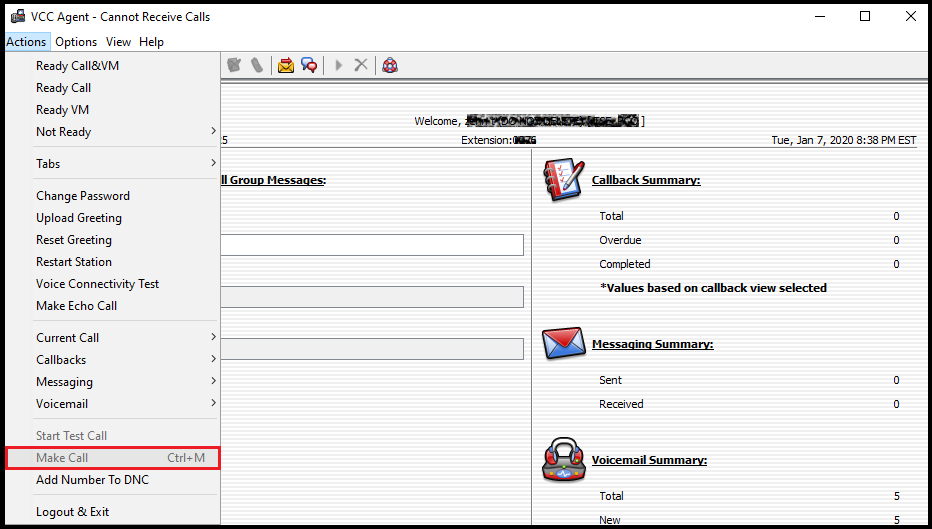The image size is (932, 529).
Task: Click the Callback Summary notebook icon
Action: pyautogui.click(x=563, y=180)
